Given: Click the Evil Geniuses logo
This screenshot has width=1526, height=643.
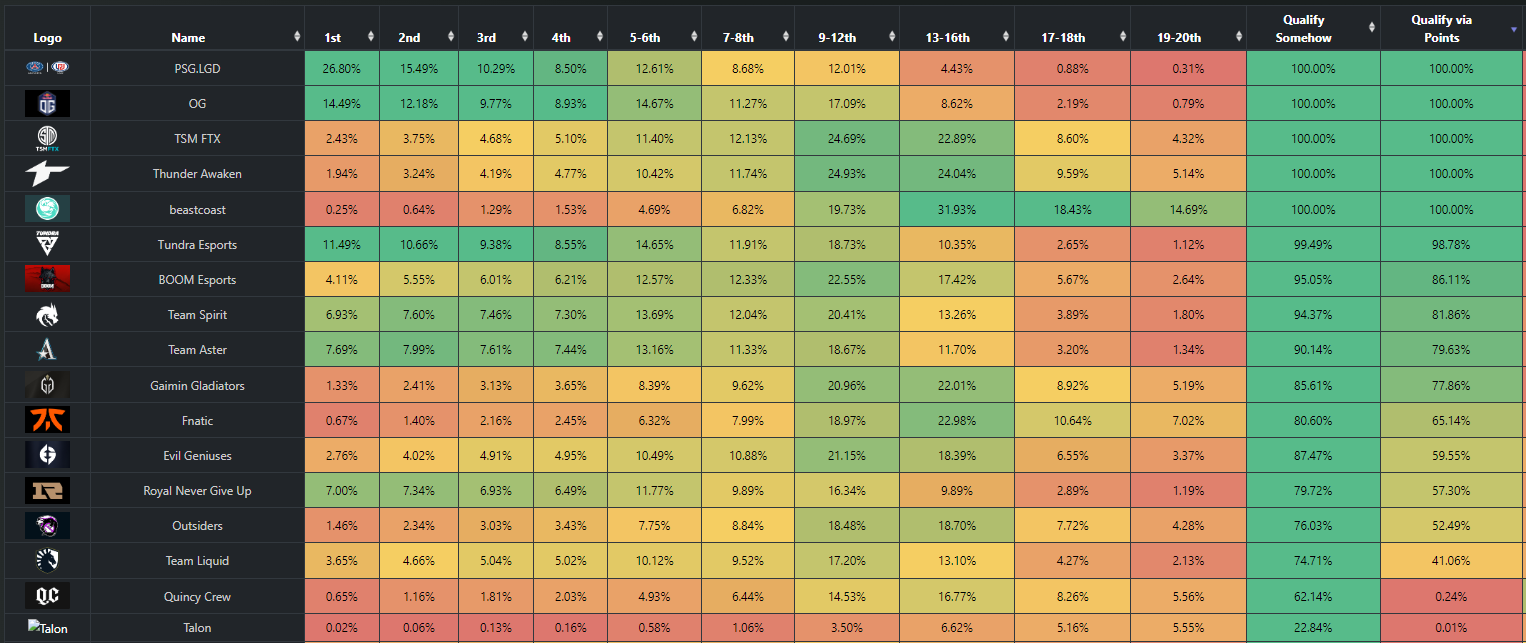Looking at the screenshot, I should (47, 455).
